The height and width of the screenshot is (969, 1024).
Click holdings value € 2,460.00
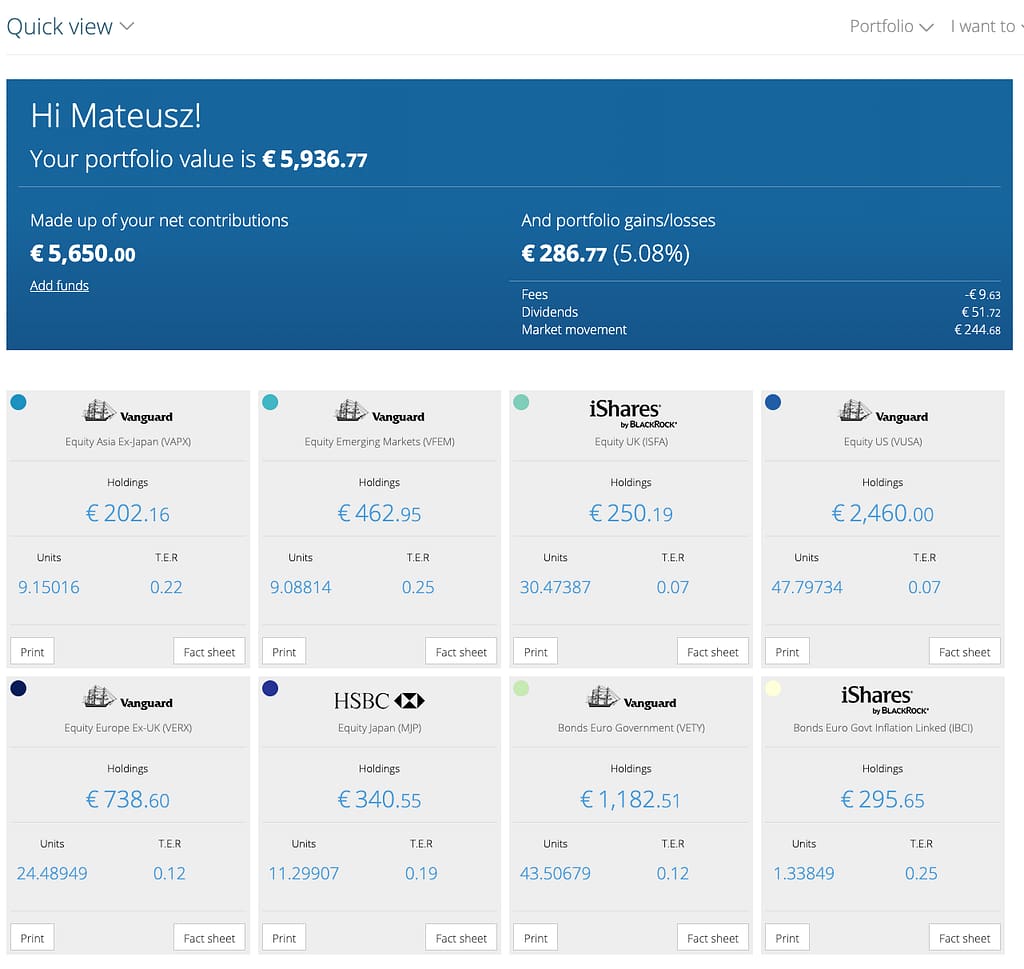pyautogui.click(x=883, y=513)
